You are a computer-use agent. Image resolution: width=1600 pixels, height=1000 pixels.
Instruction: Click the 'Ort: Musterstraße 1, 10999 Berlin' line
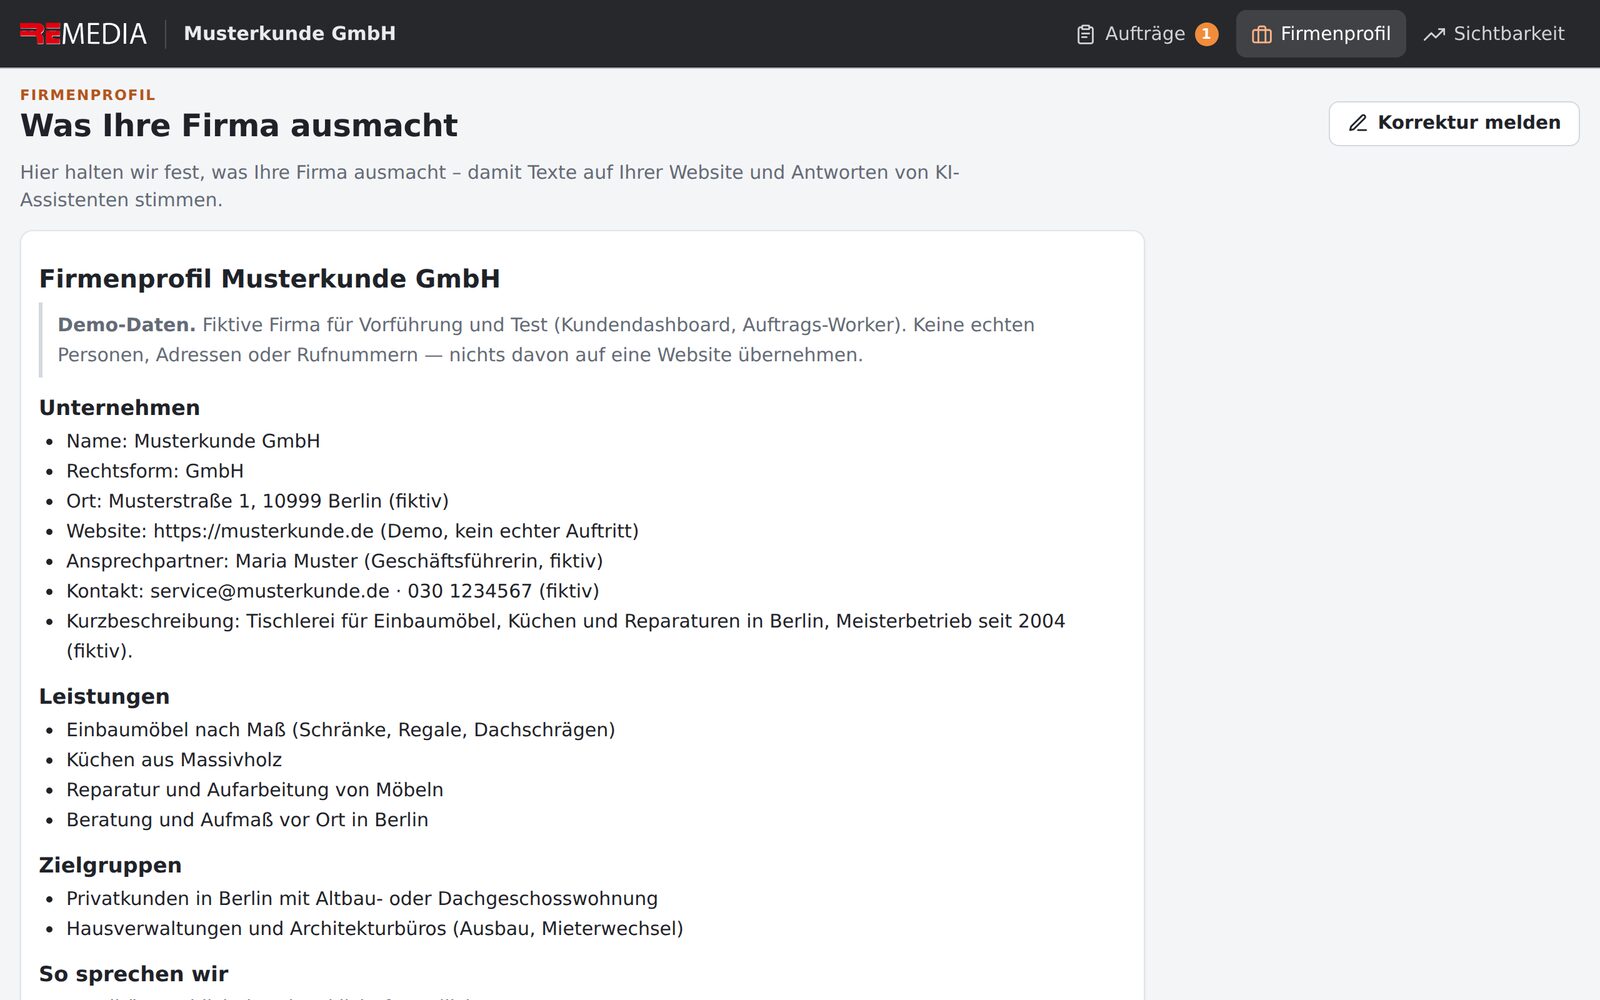(x=257, y=501)
